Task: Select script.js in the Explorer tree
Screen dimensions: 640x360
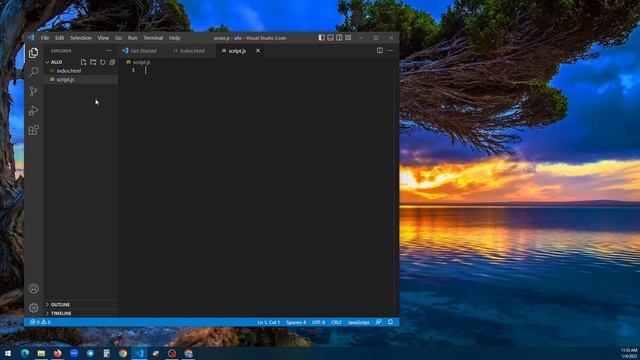Action: 81,80
